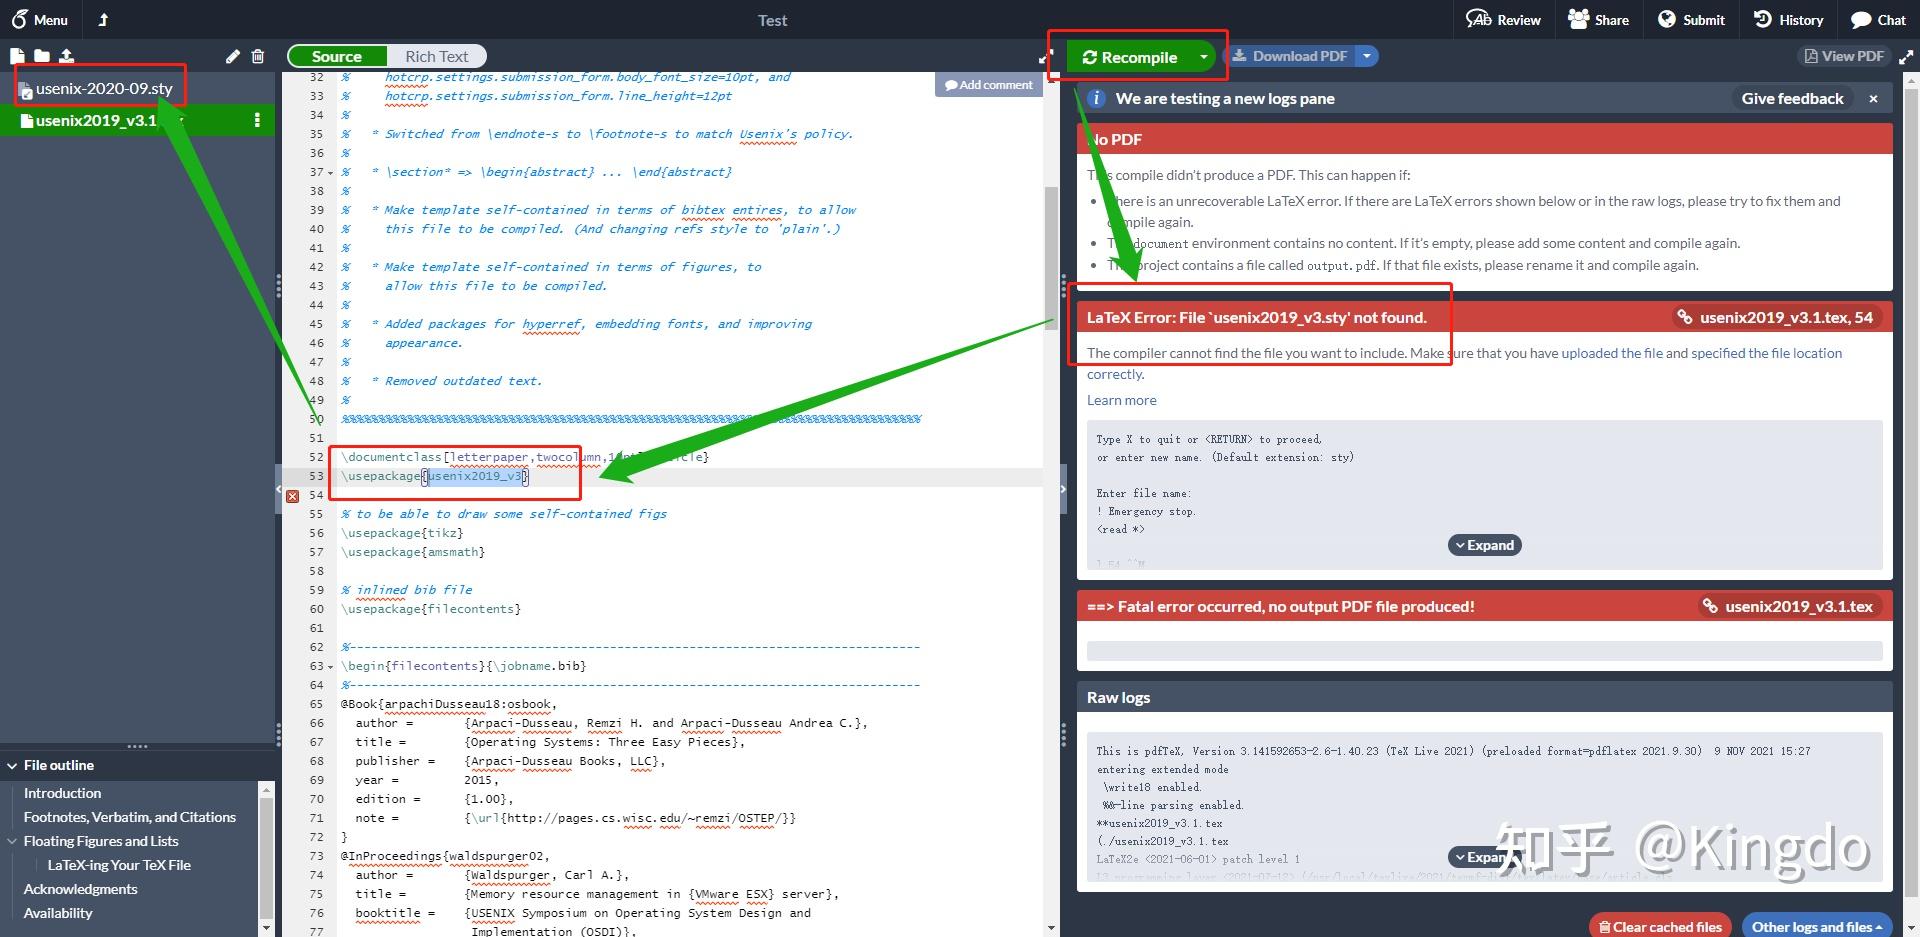Open the project History
Screen dimensions: 1920x937
click(1788, 19)
